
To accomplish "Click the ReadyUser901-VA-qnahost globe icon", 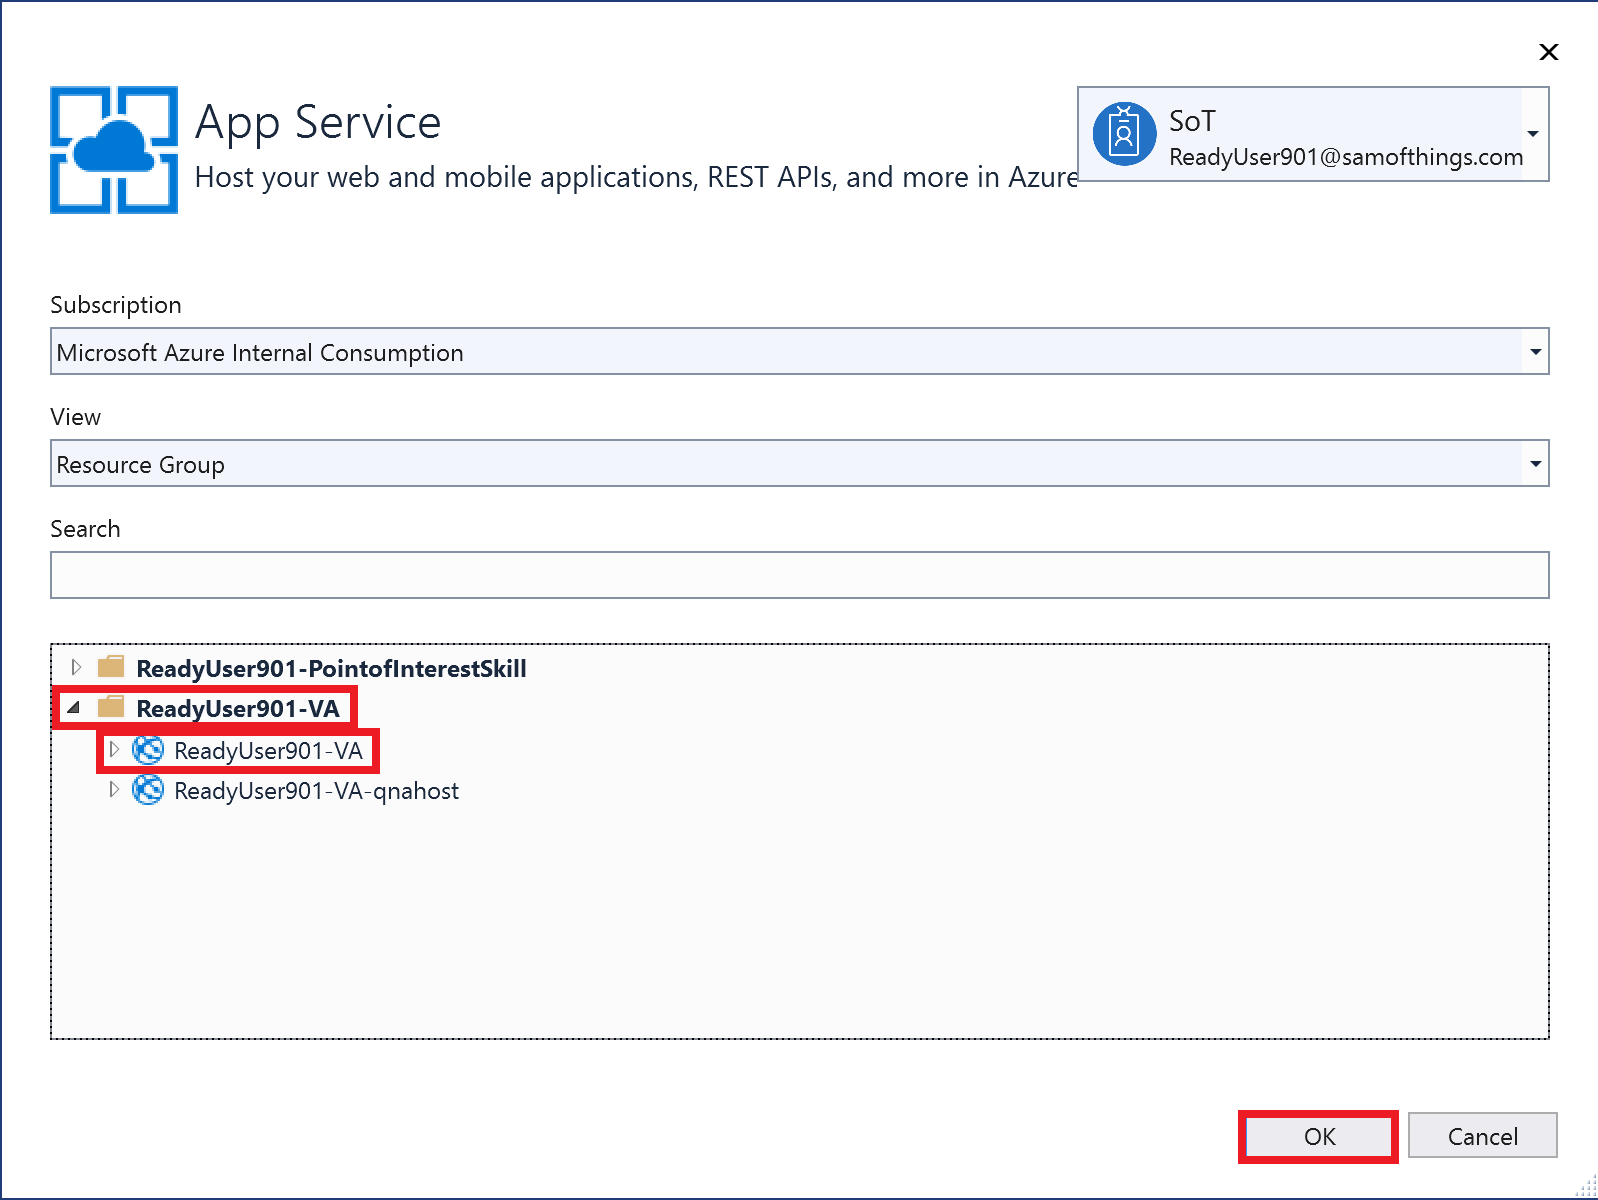I will pos(148,790).
